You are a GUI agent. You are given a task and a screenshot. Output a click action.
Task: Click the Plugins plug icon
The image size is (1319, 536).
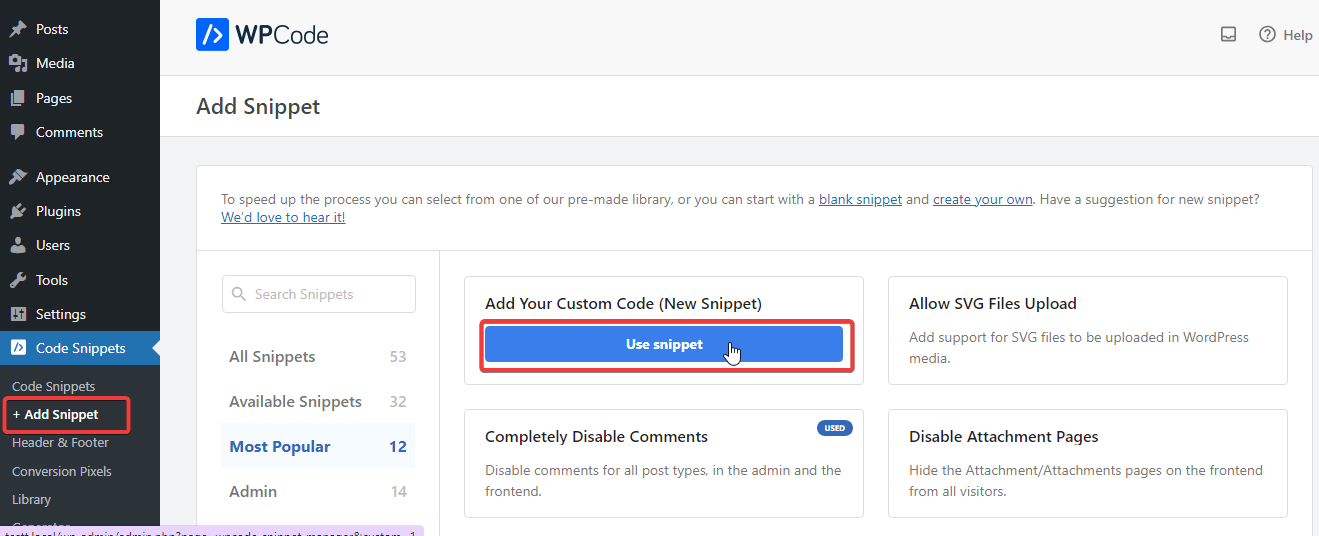tap(18, 211)
